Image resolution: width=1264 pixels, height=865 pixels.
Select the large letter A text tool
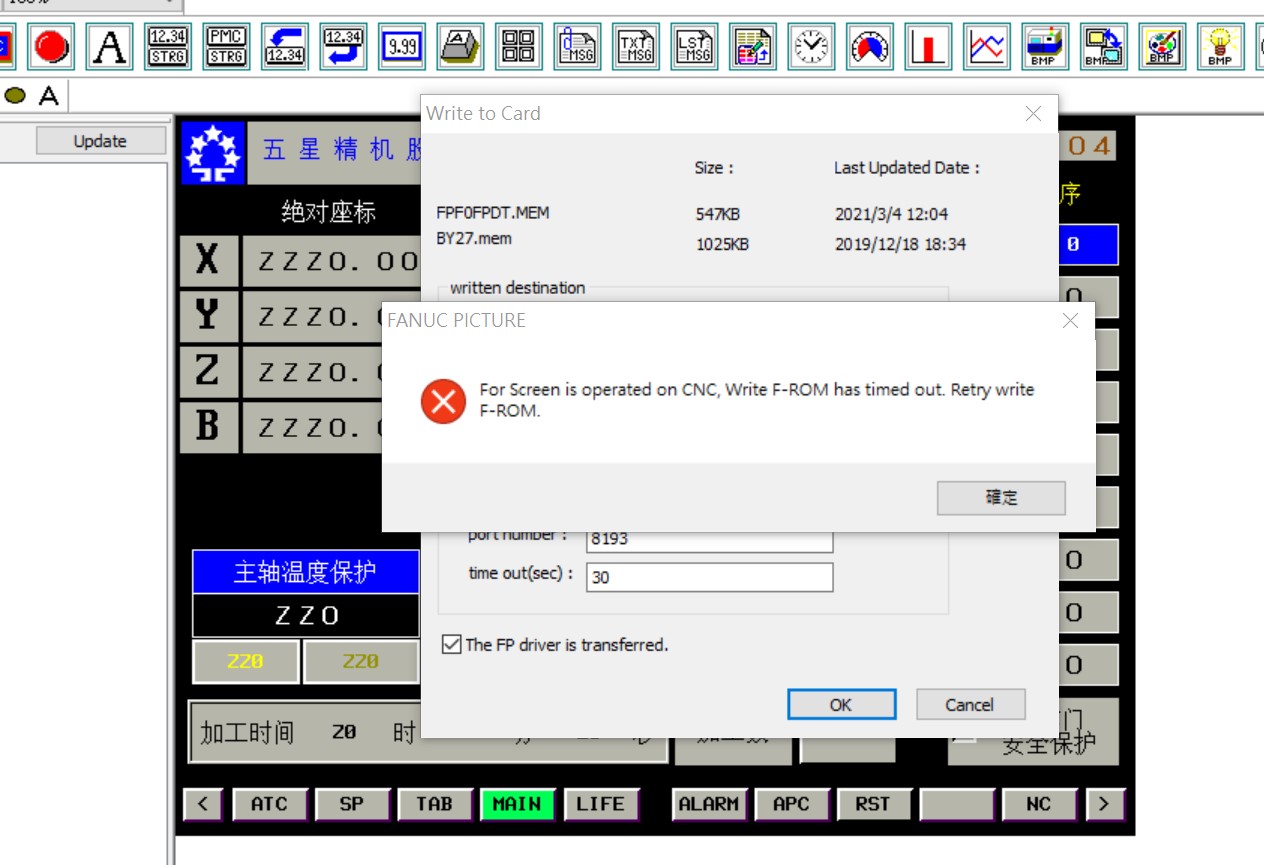tap(110, 47)
